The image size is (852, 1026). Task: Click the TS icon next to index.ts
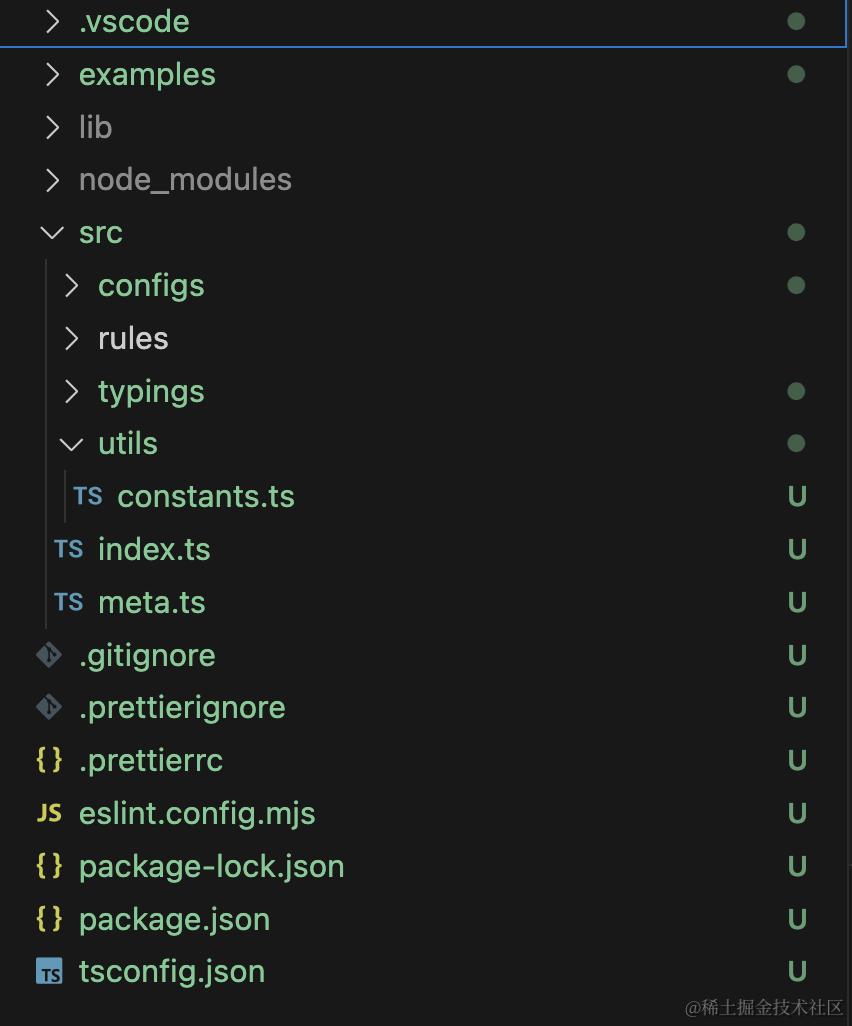click(69, 549)
